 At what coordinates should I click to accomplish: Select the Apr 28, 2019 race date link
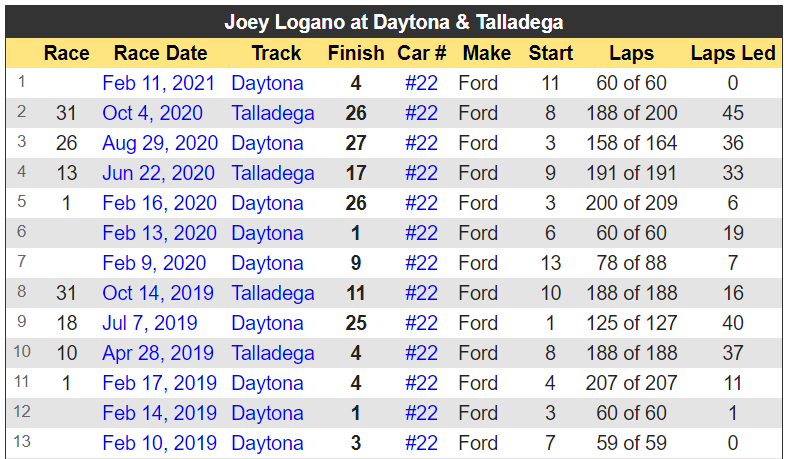[158, 353]
